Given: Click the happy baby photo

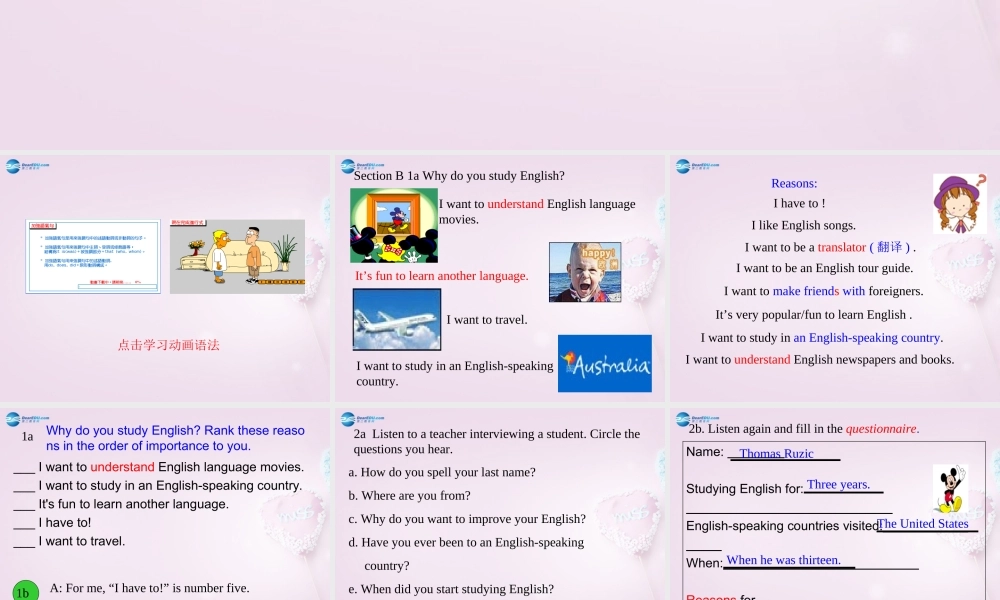Looking at the screenshot, I should point(584,271).
